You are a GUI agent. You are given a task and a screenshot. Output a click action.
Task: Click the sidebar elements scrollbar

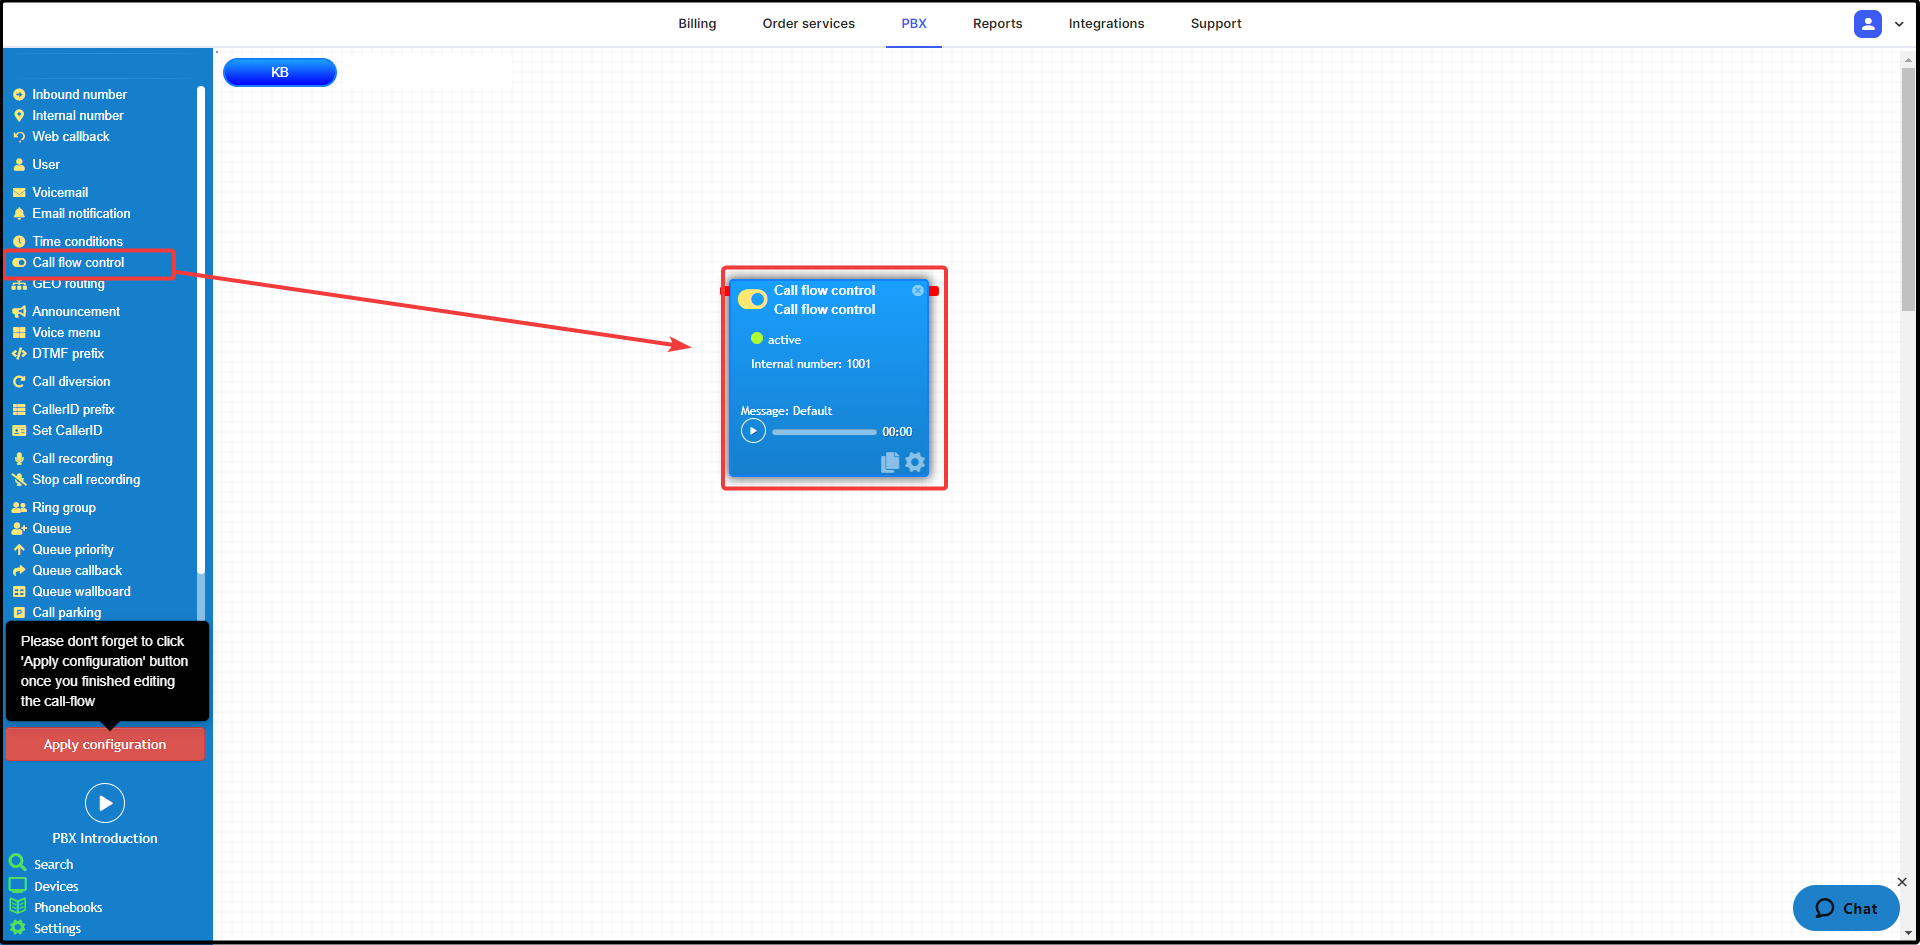201,330
